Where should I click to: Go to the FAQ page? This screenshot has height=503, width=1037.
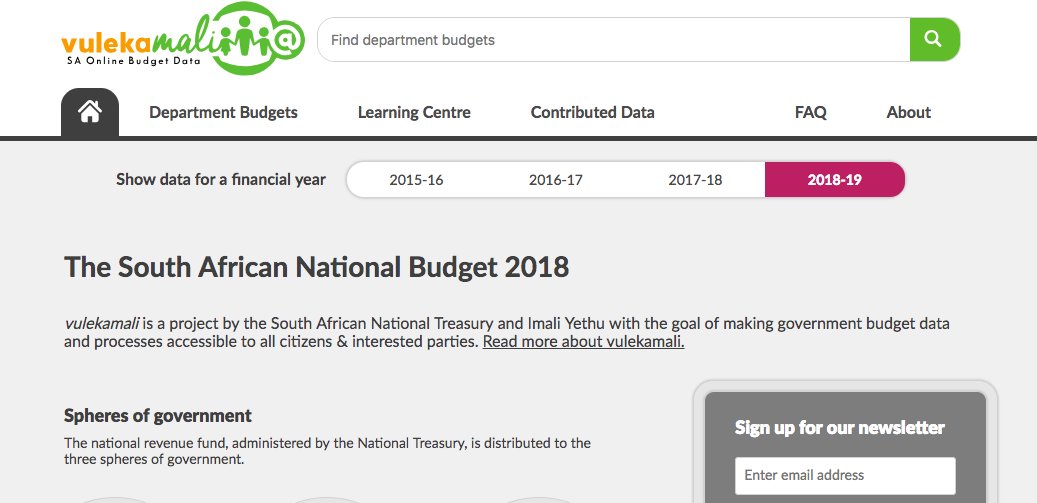tap(811, 112)
